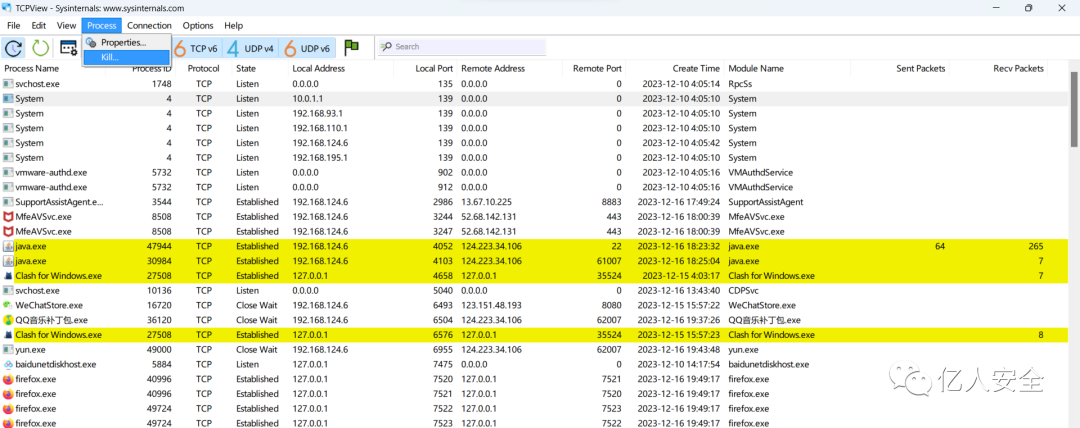Select remote address 13.67.10.225
1080x428 pixels.
click(x=485, y=202)
